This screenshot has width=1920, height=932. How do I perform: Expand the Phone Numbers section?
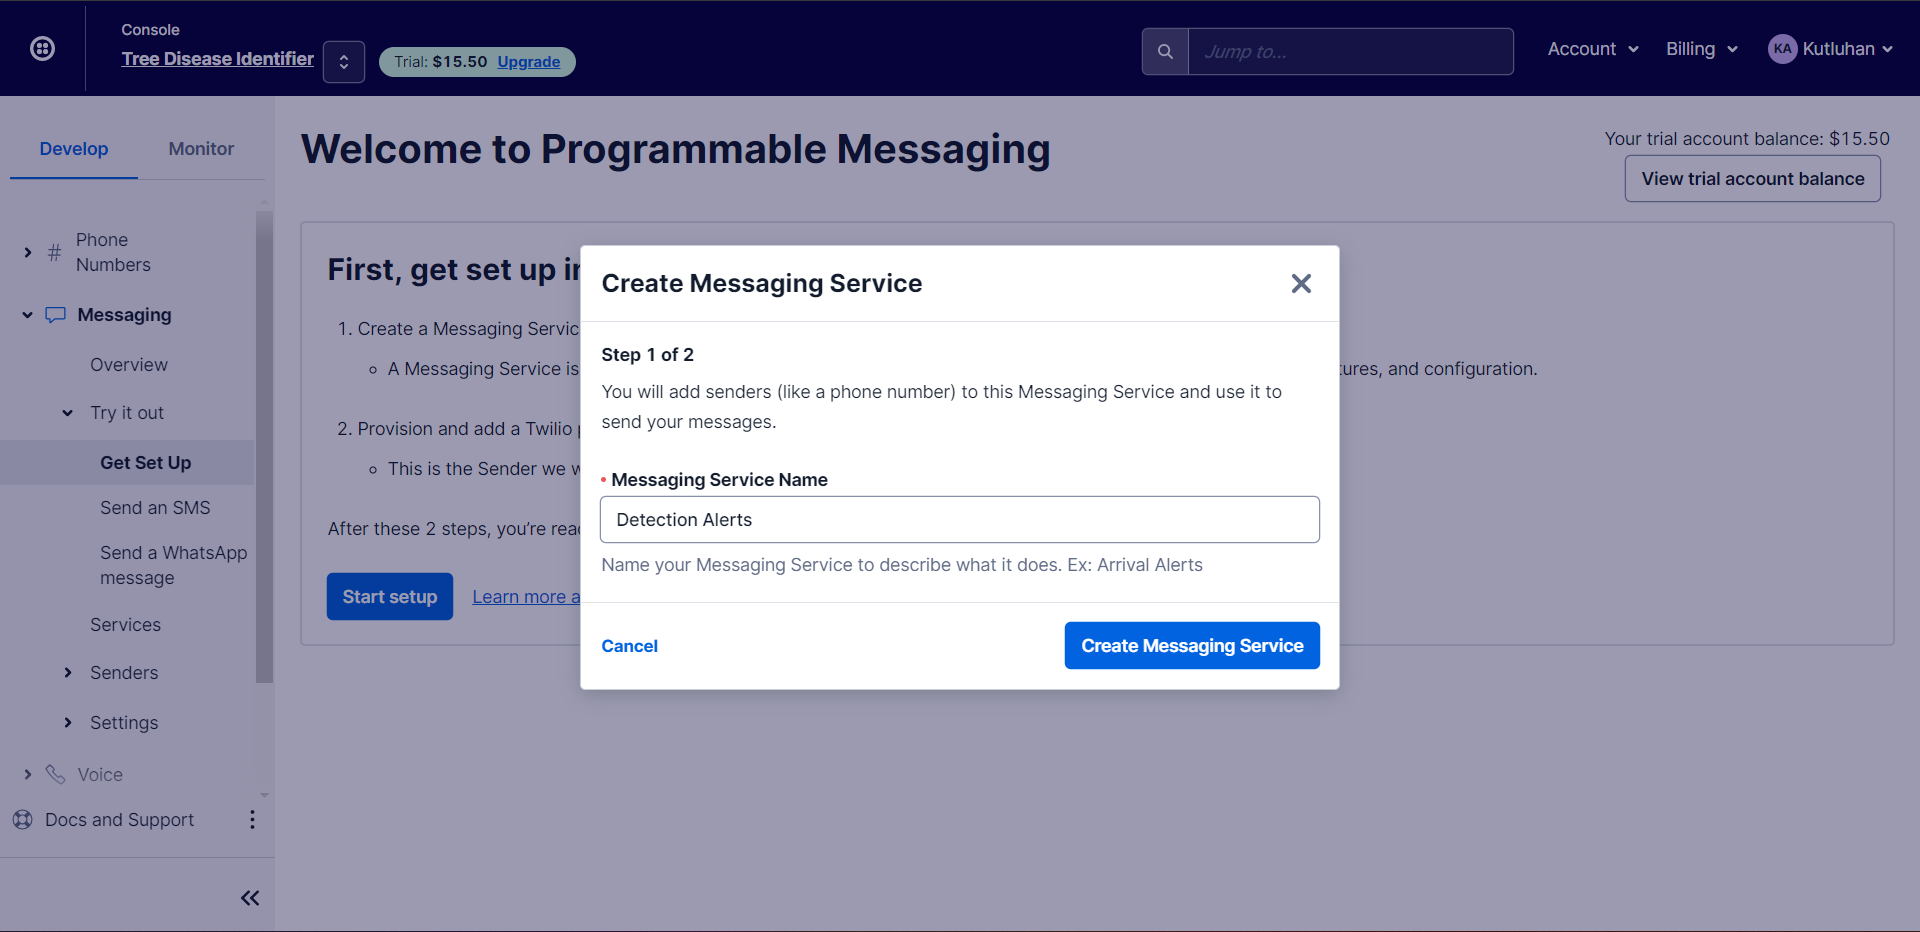point(28,253)
